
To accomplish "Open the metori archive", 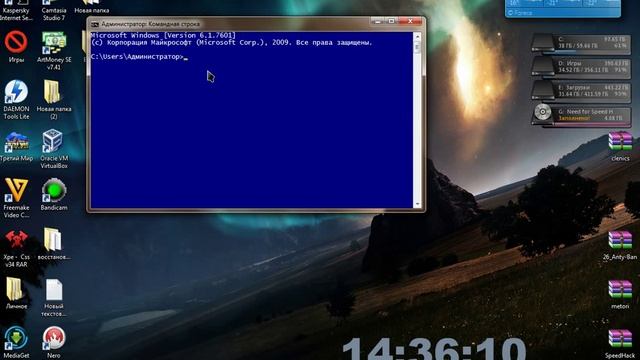I will tap(620, 294).
